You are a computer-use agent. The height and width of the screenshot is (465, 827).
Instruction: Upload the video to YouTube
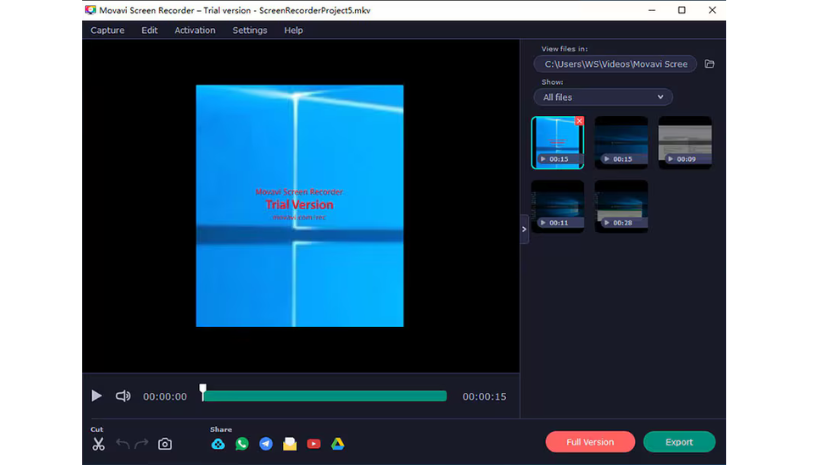(x=314, y=444)
